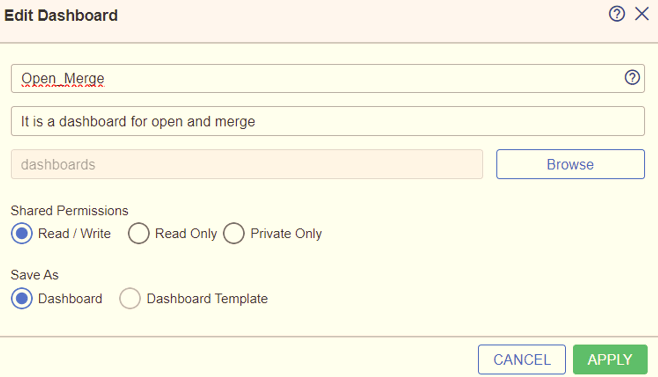Select the Save As Dashboard radio circle
Image resolution: width=658 pixels, height=377 pixels.
coord(22,298)
